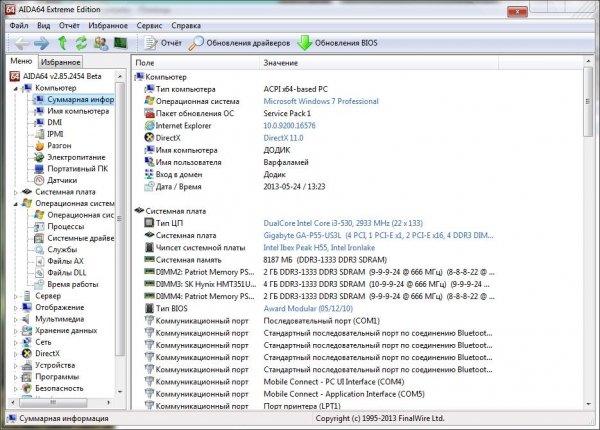
Task: Click the green monitor graph toolbar icon
Action: tap(120, 43)
